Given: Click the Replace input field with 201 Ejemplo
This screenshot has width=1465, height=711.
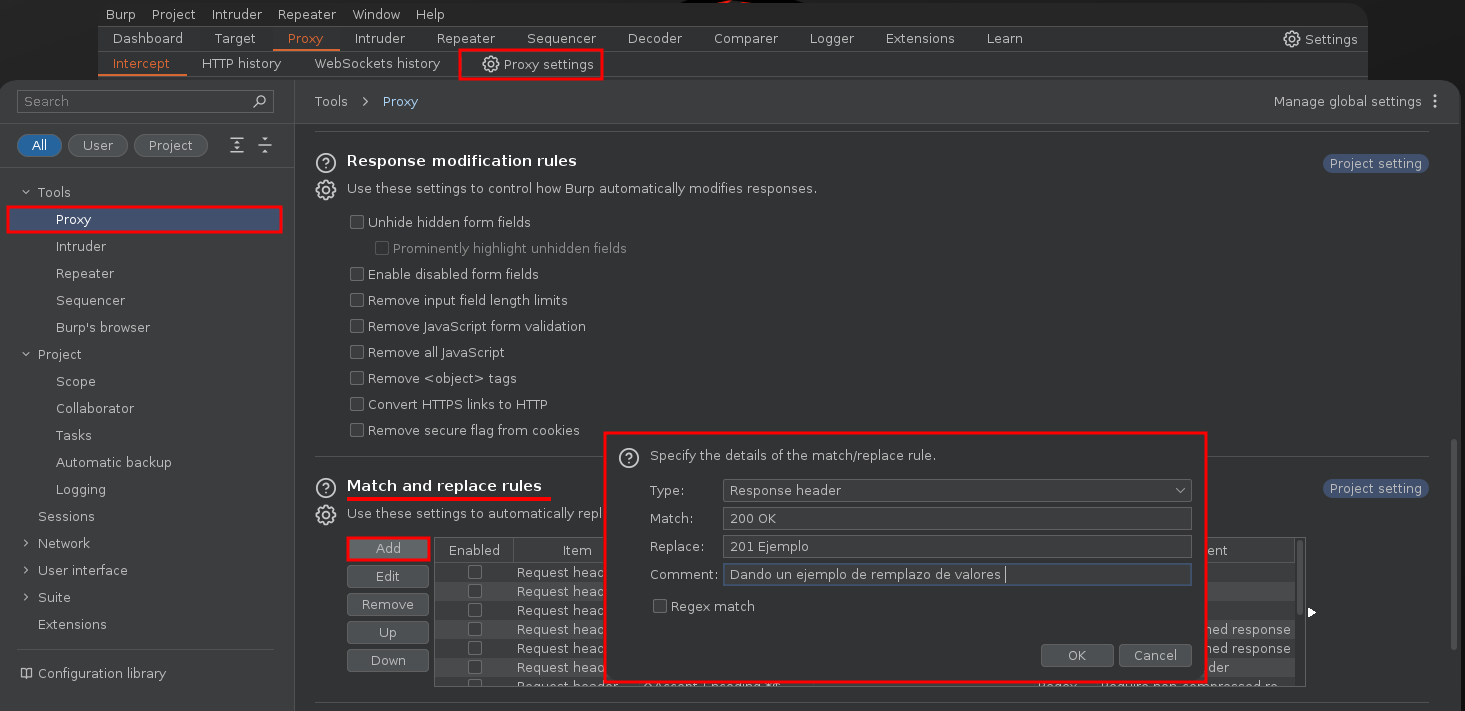Looking at the screenshot, I should coord(956,546).
